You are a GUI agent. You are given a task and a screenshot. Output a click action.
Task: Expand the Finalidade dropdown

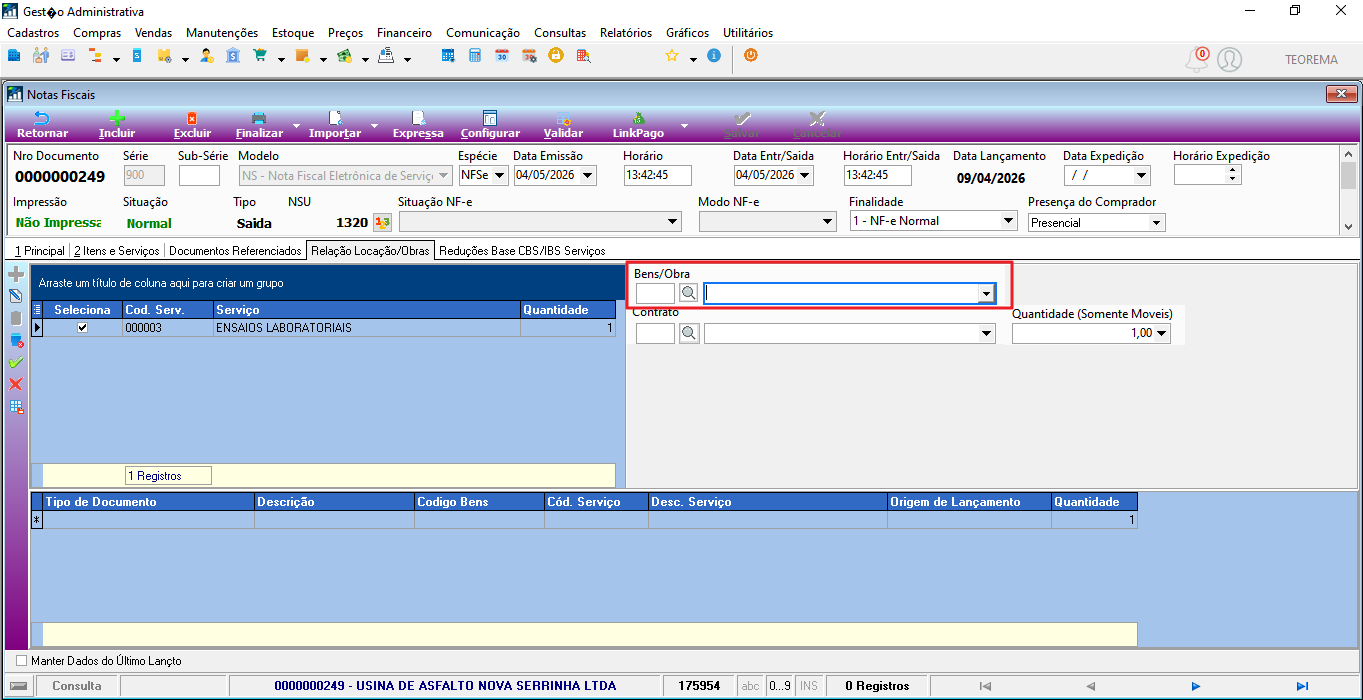click(x=1008, y=222)
